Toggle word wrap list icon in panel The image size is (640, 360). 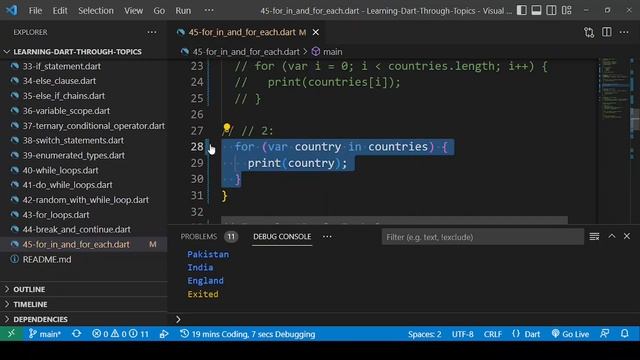(594, 236)
